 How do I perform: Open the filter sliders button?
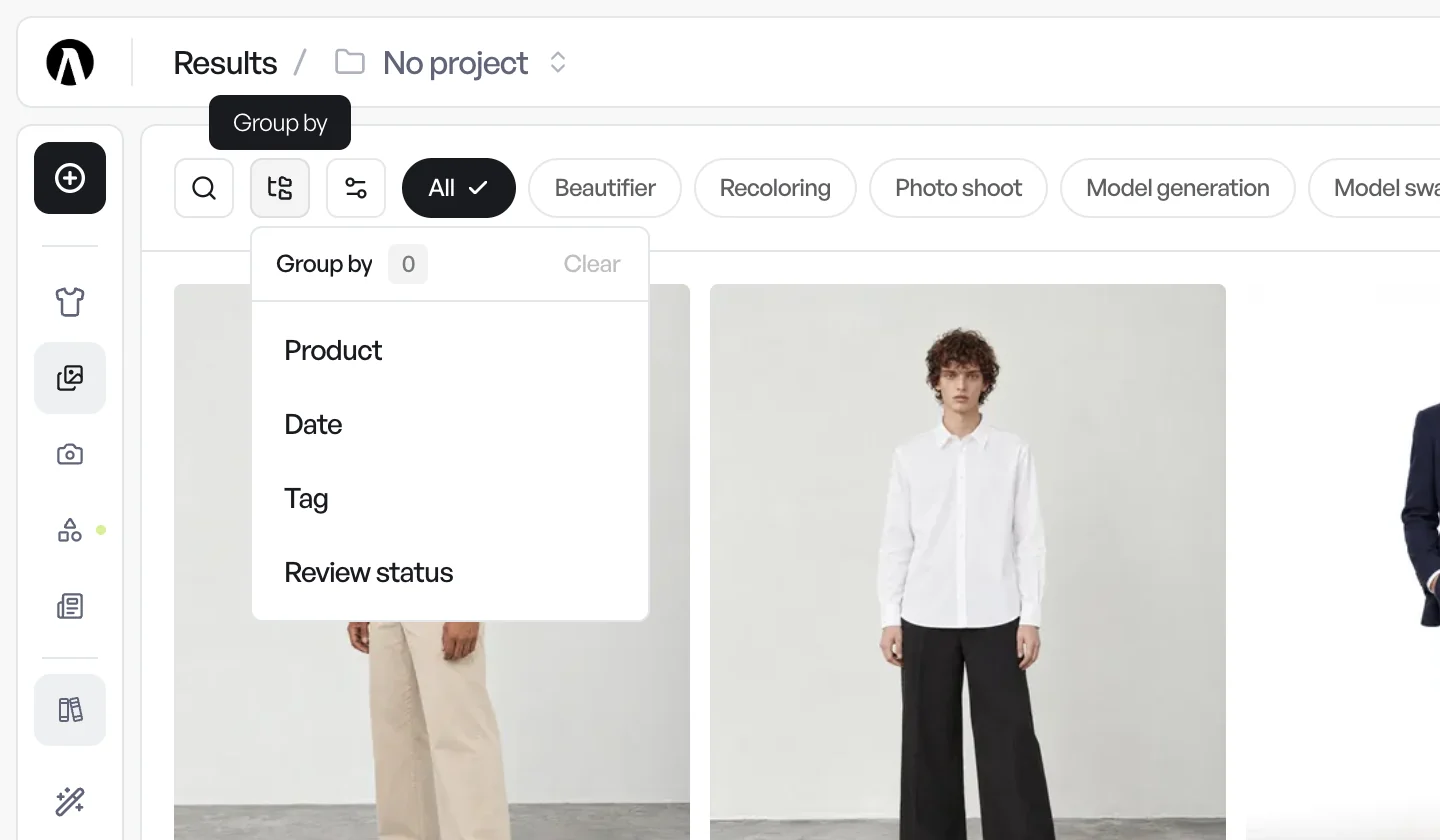point(356,188)
